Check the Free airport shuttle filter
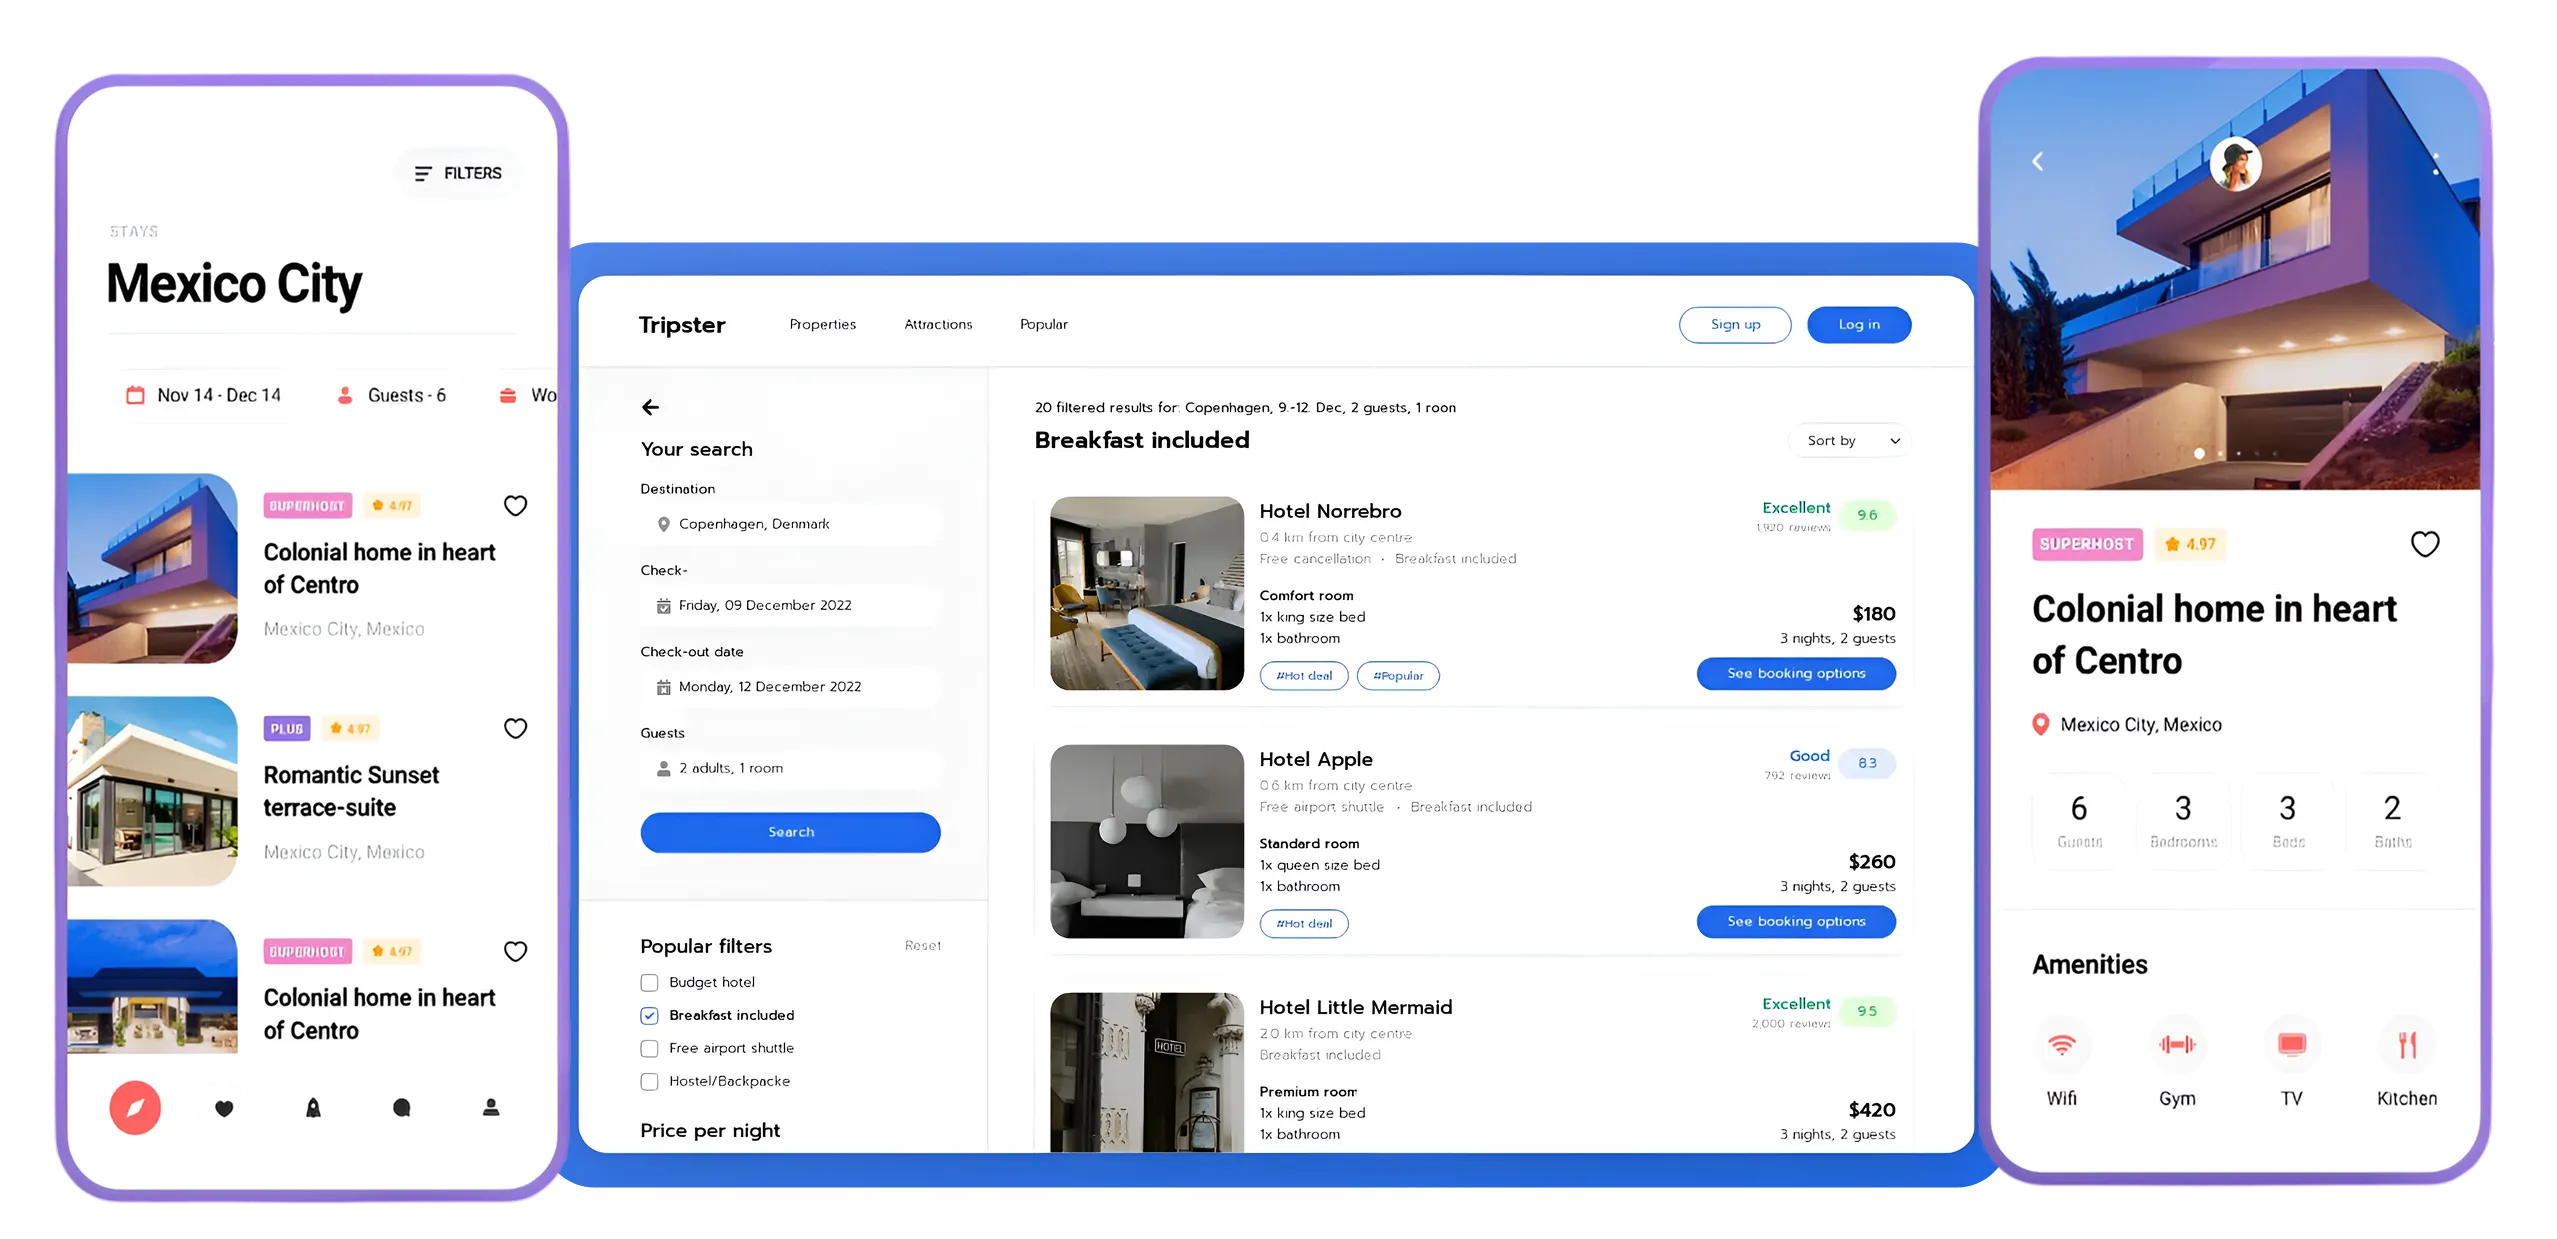This screenshot has height=1239, width=2557. [649, 1049]
